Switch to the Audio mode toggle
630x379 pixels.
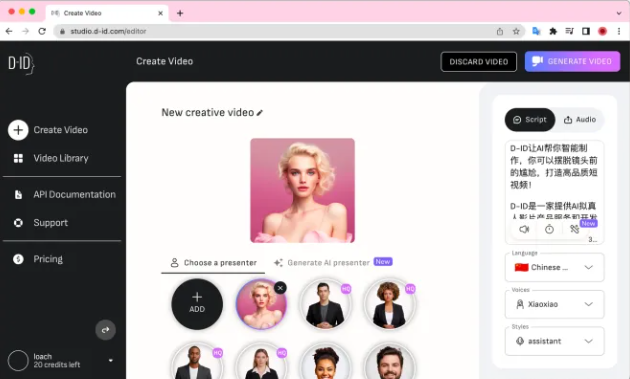(x=580, y=120)
